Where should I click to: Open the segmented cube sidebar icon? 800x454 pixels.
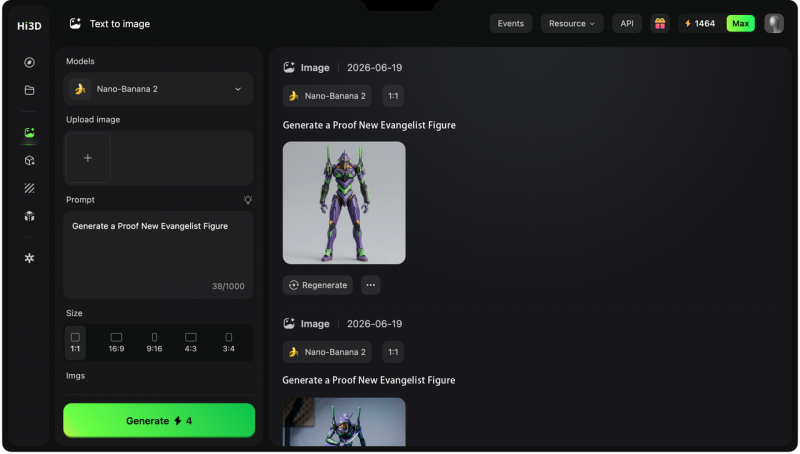point(30,216)
